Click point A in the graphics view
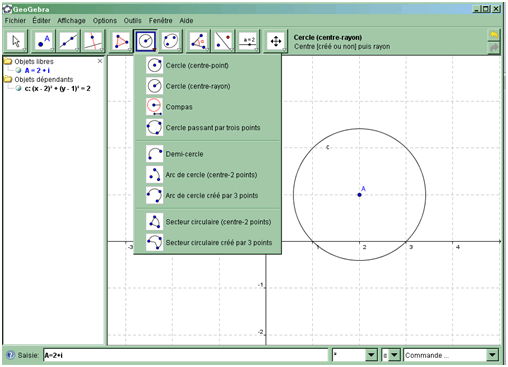This screenshot has width=508, height=367. pos(359,195)
